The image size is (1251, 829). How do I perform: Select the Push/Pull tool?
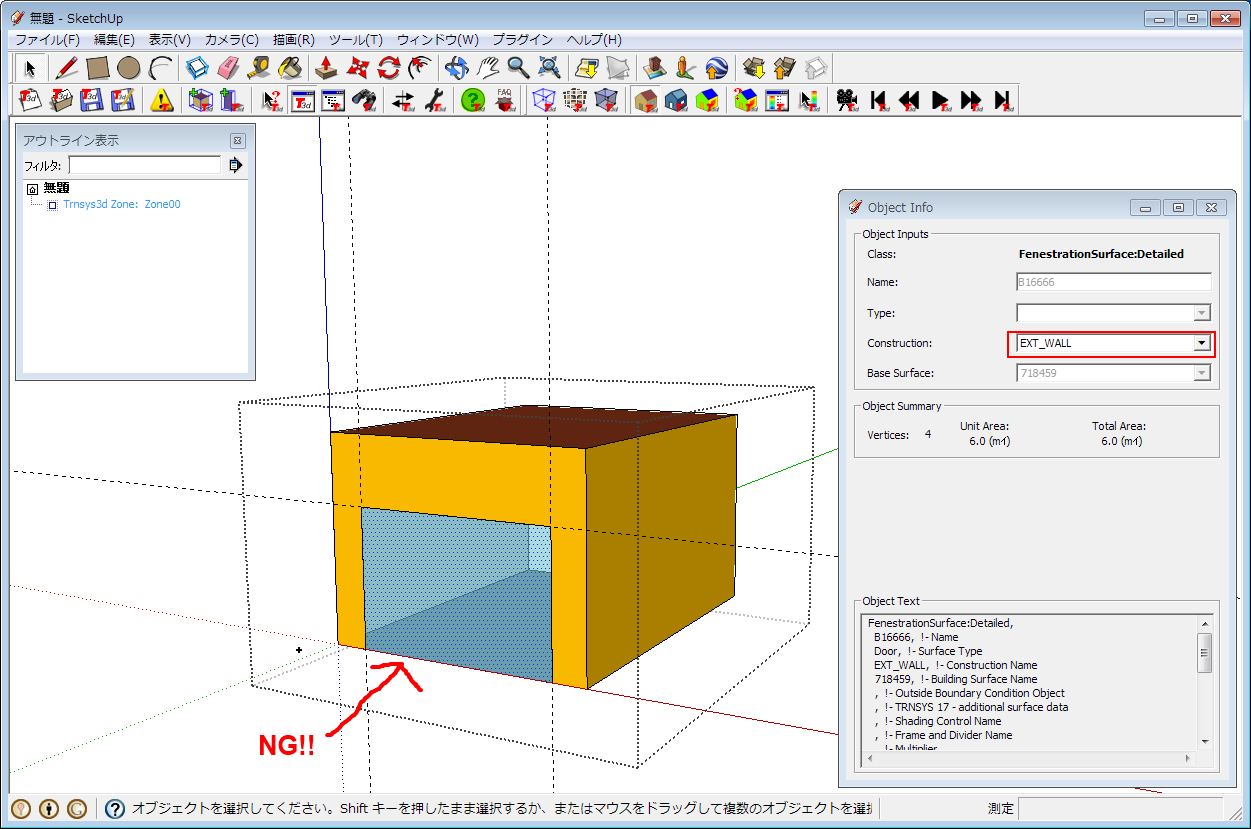(x=326, y=68)
